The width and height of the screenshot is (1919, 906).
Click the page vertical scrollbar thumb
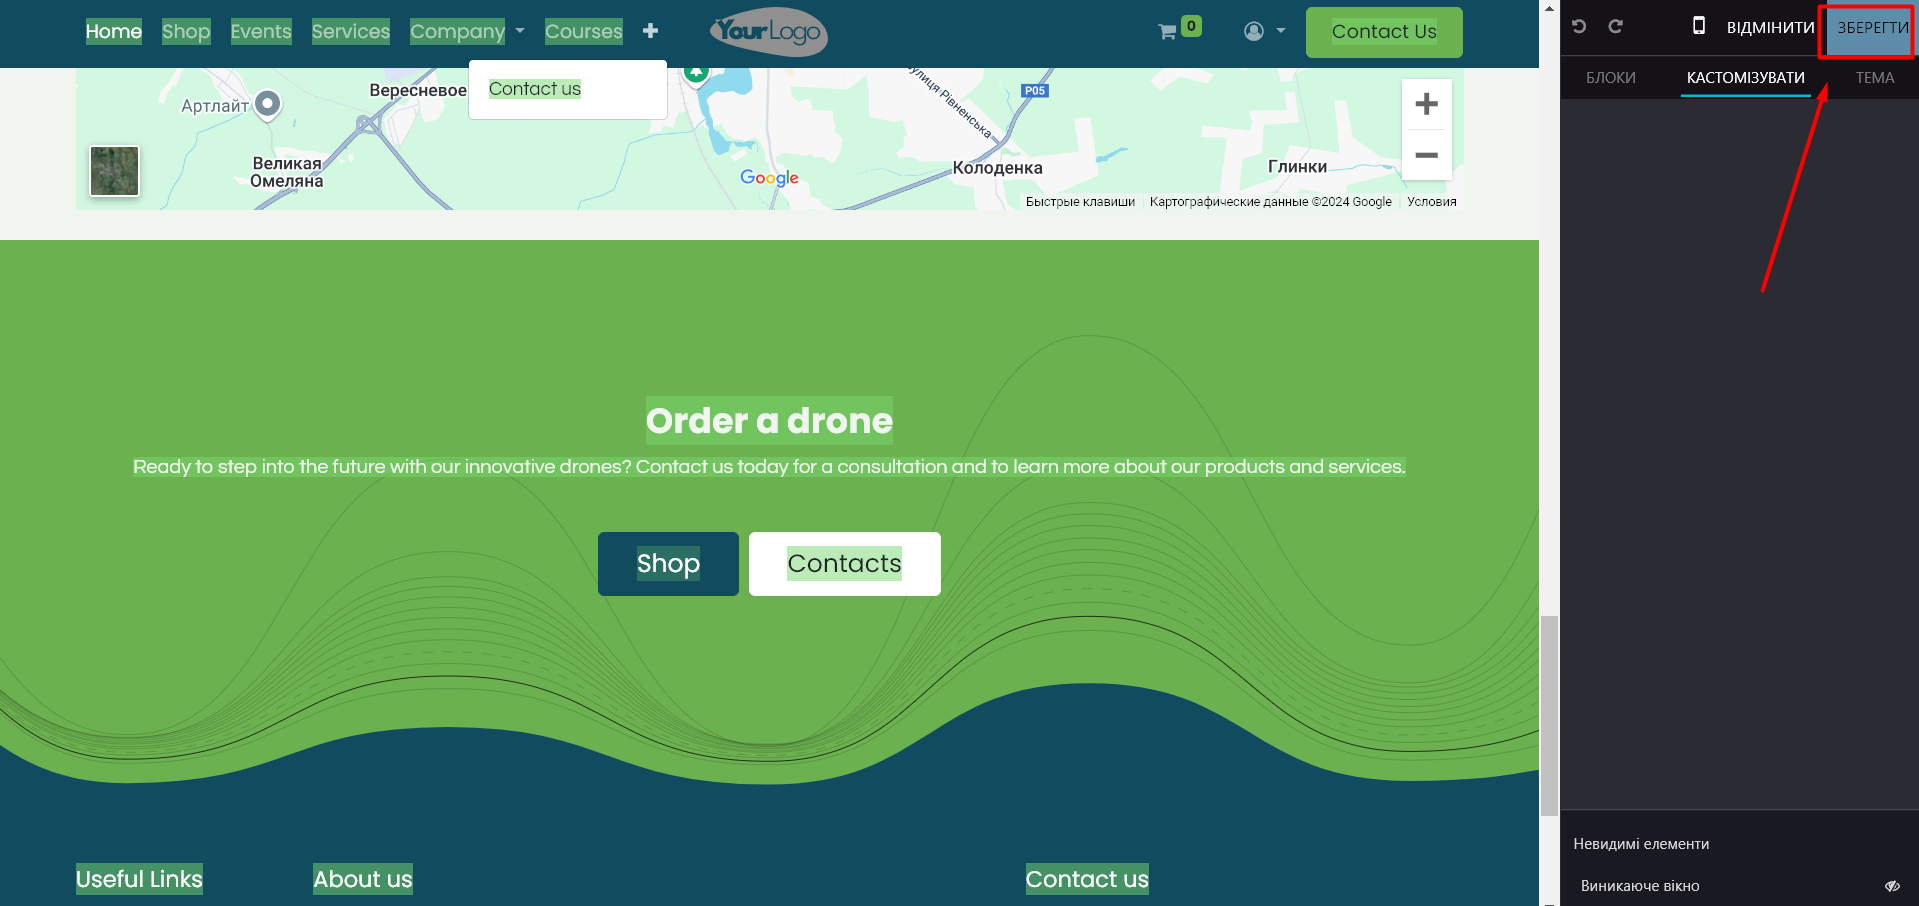pyautogui.click(x=1549, y=715)
